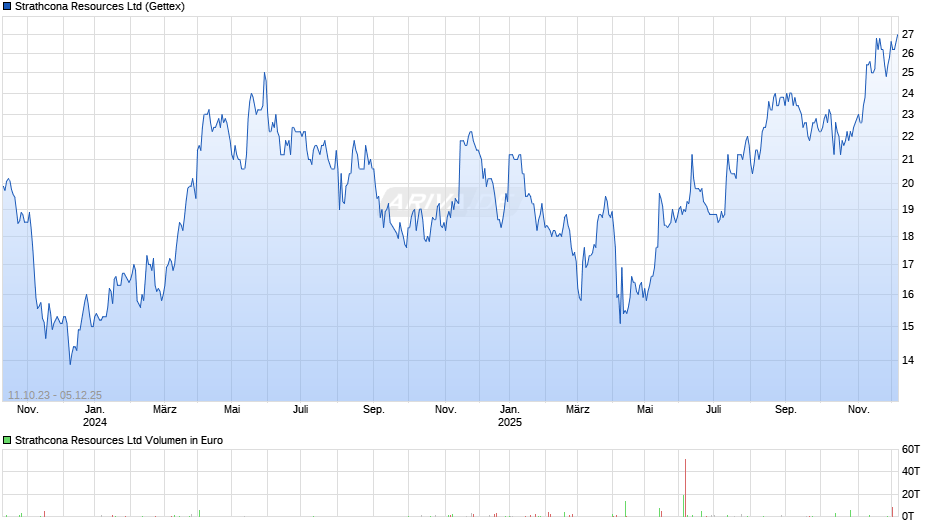940x526 pixels.
Task: Click the price axis label 17
Action: point(908,264)
